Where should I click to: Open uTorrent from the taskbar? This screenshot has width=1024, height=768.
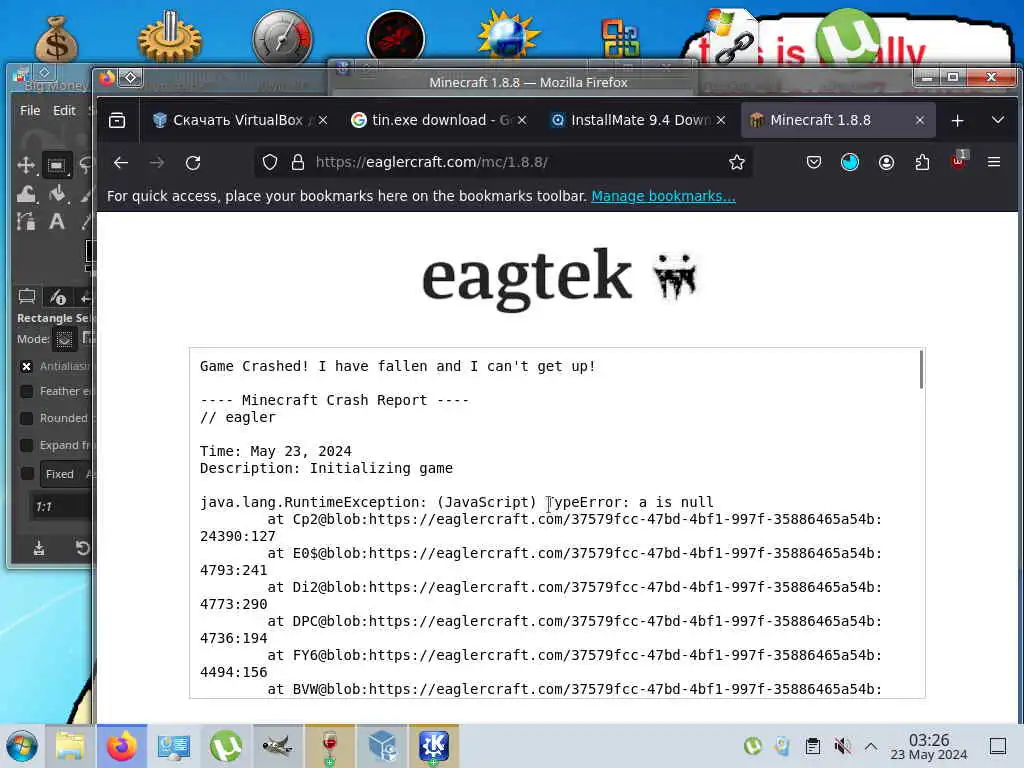point(225,746)
